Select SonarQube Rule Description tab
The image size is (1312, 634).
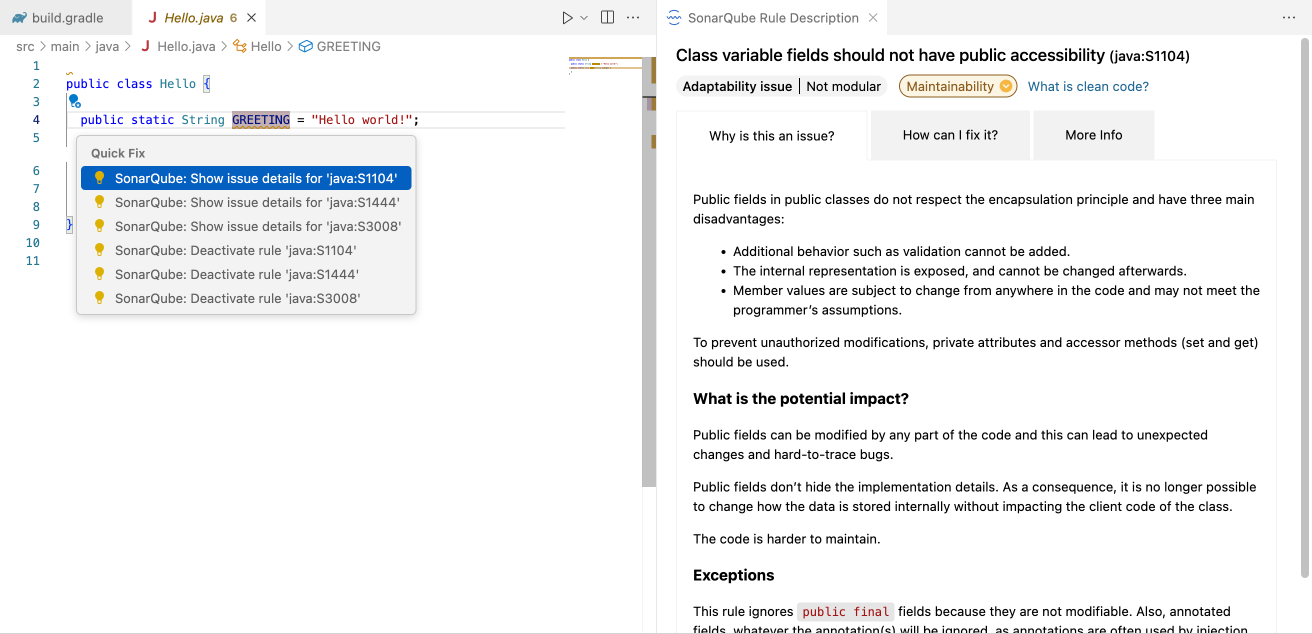772,18
